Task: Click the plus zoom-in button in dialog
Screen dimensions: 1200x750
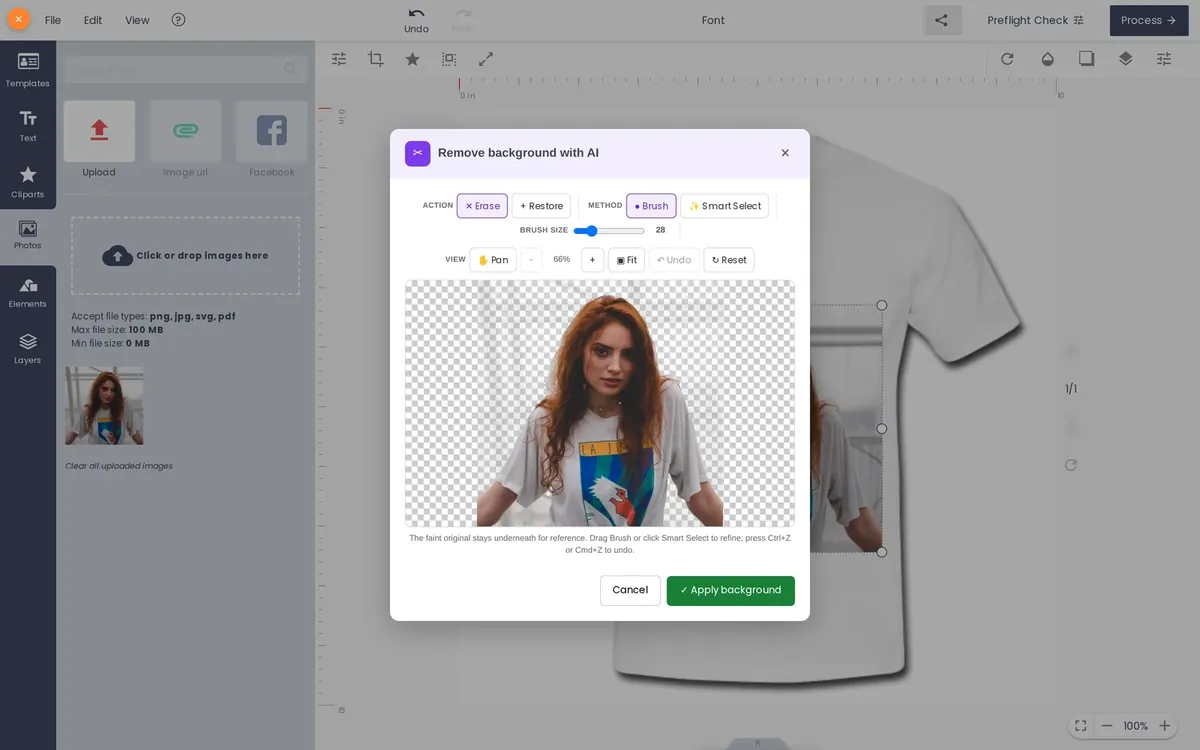Action: pos(592,260)
